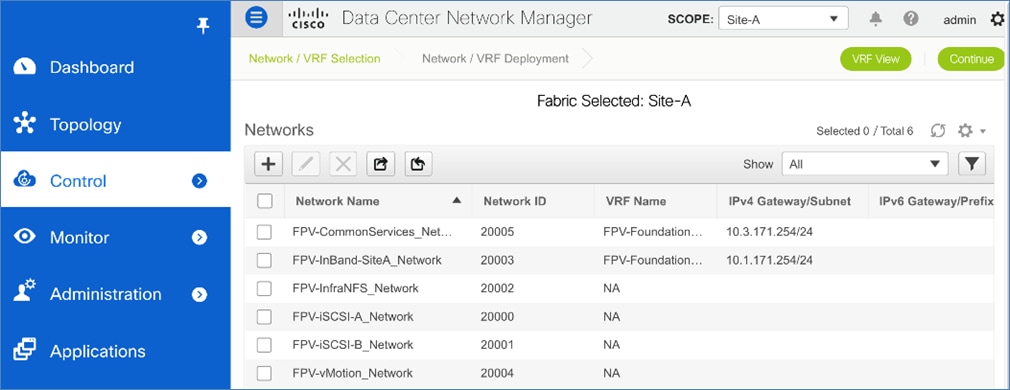Click the Applications windows icon
This screenshot has width=1010, height=390.
24,350
